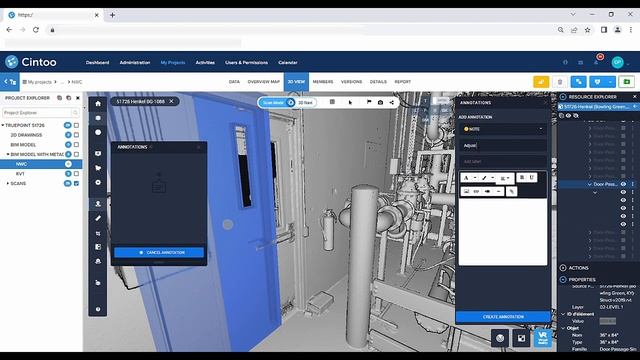This screenshot has width=640, height=360.
Task: Insert link in annotation editor
Action: [x=476, y=191]
